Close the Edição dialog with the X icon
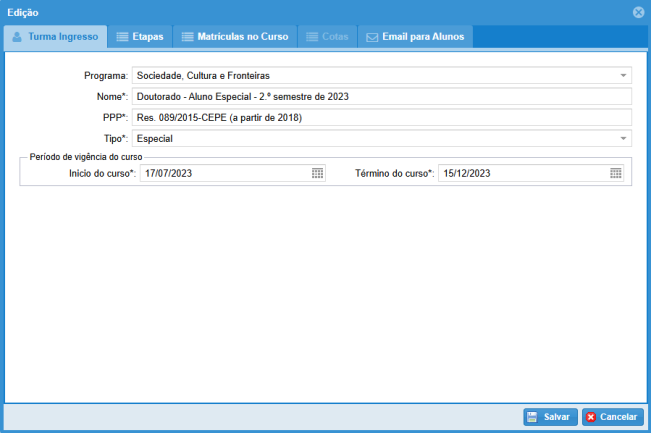Screen dimensions: 651x433 click(x=638, y=12)
